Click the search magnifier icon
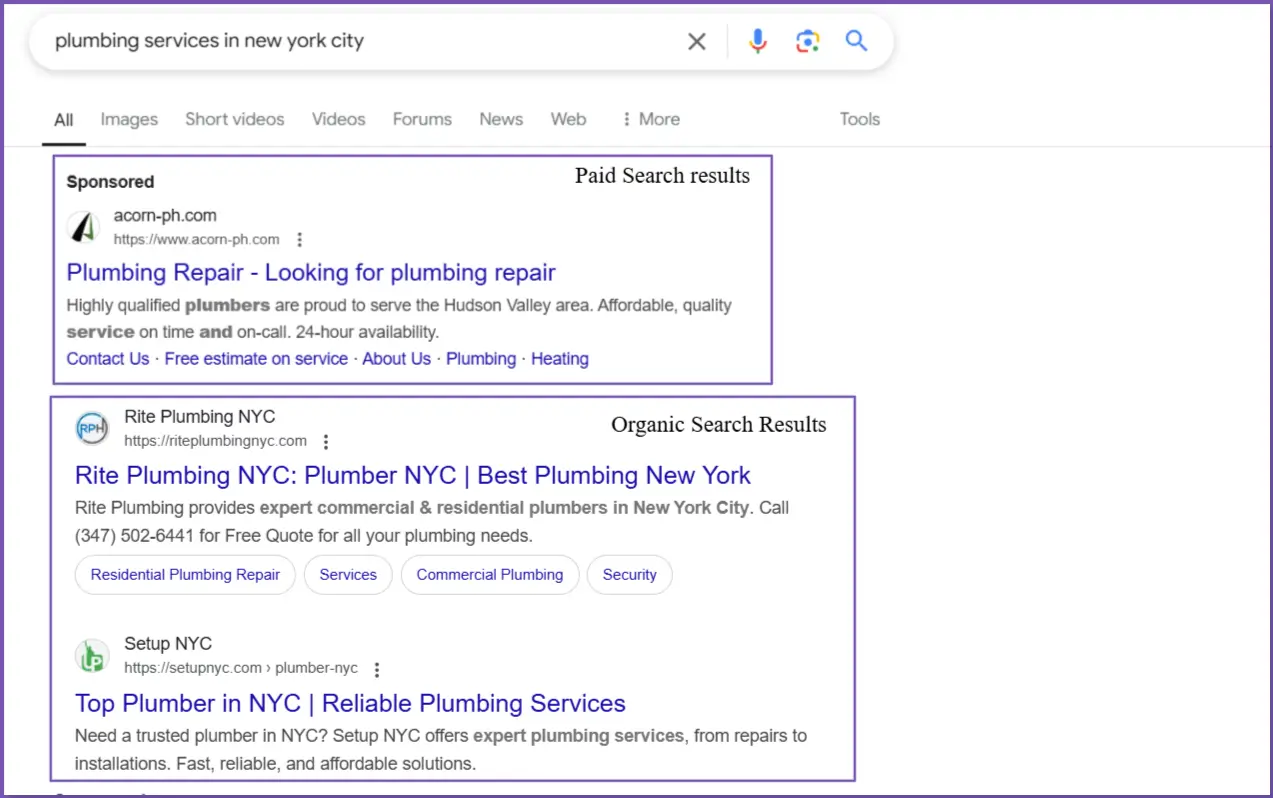Viewport: 1273px width, 798px height. [856, 41]
